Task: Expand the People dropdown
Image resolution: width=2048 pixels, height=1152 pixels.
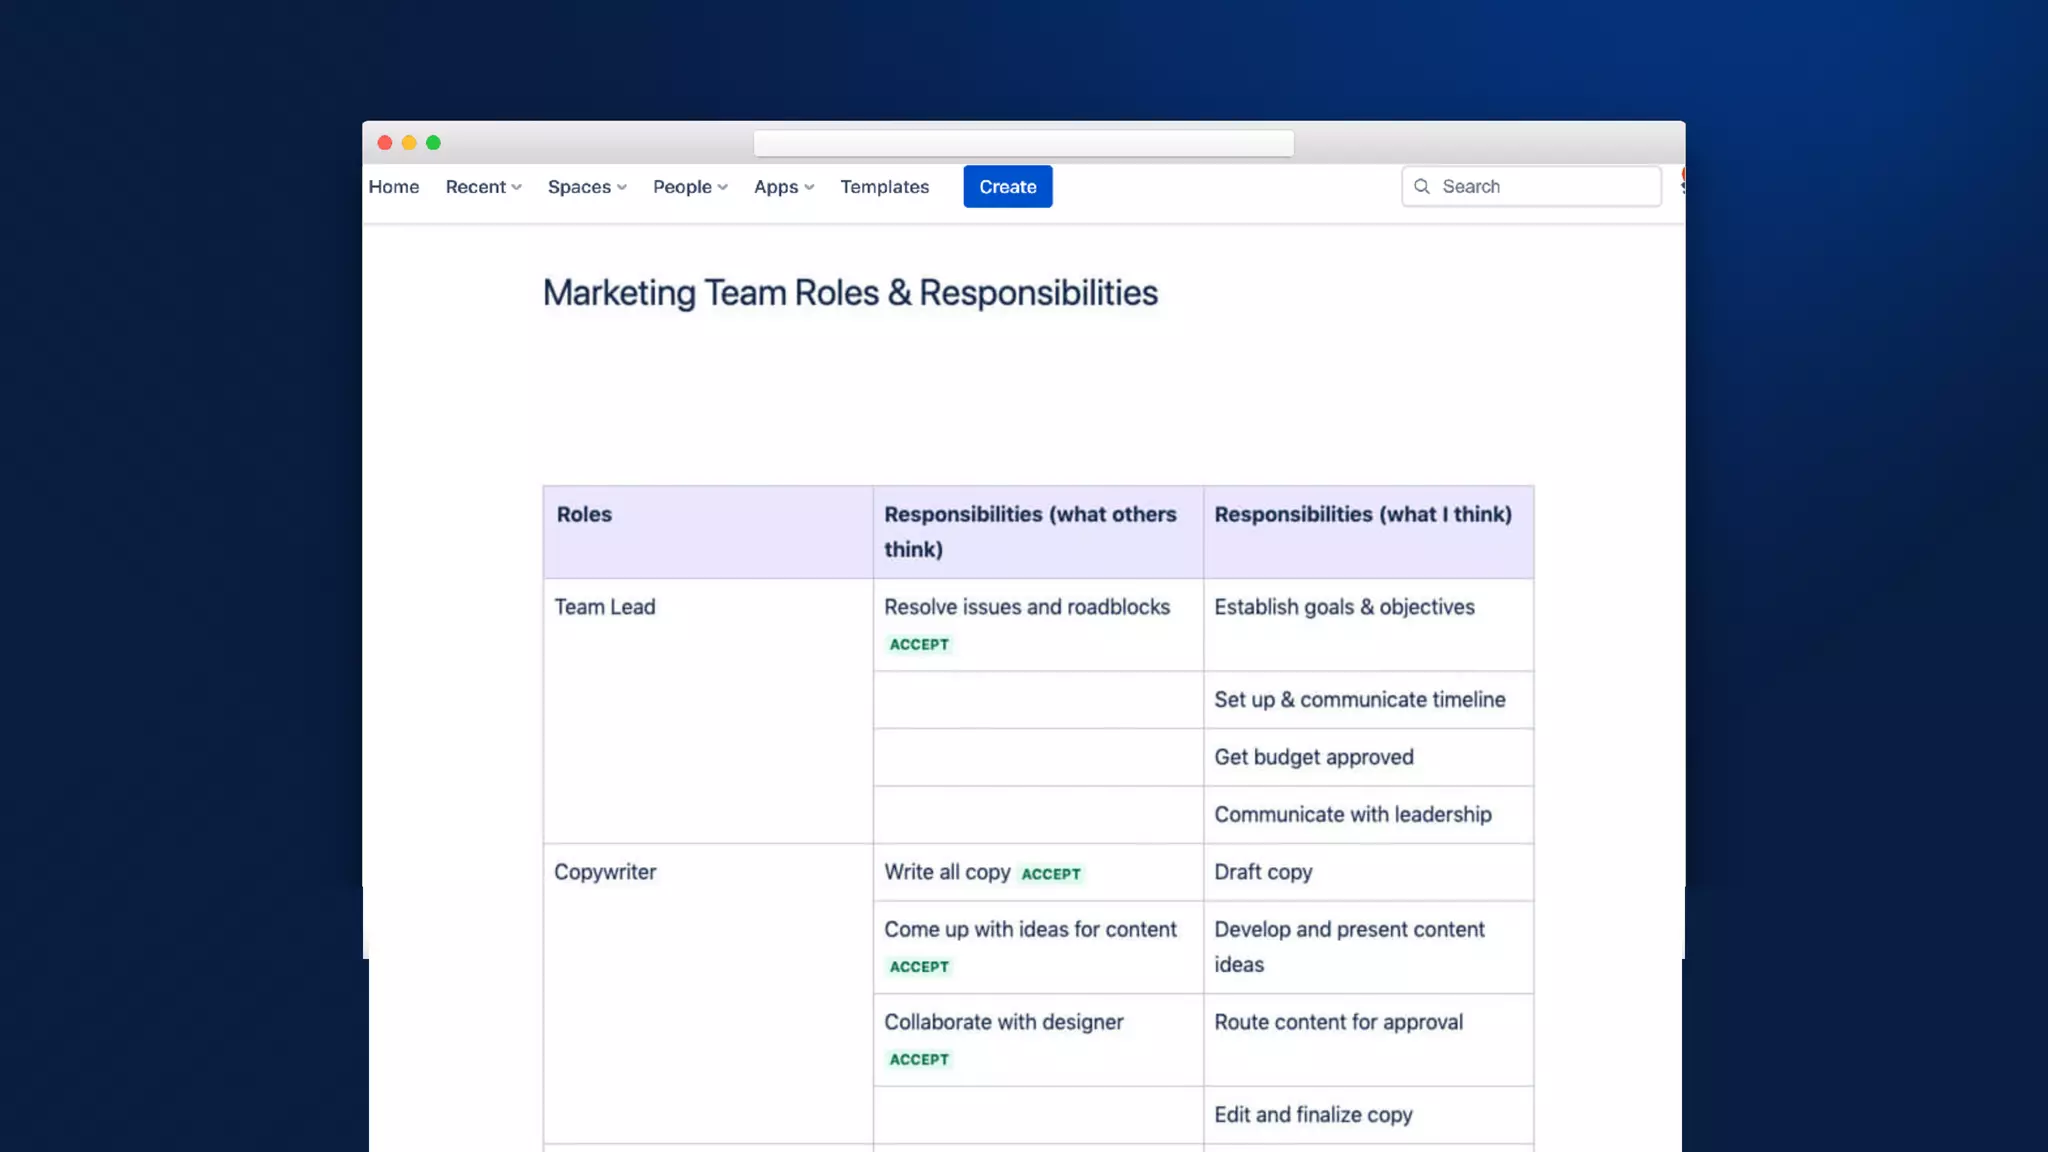Action: (690, 187)
